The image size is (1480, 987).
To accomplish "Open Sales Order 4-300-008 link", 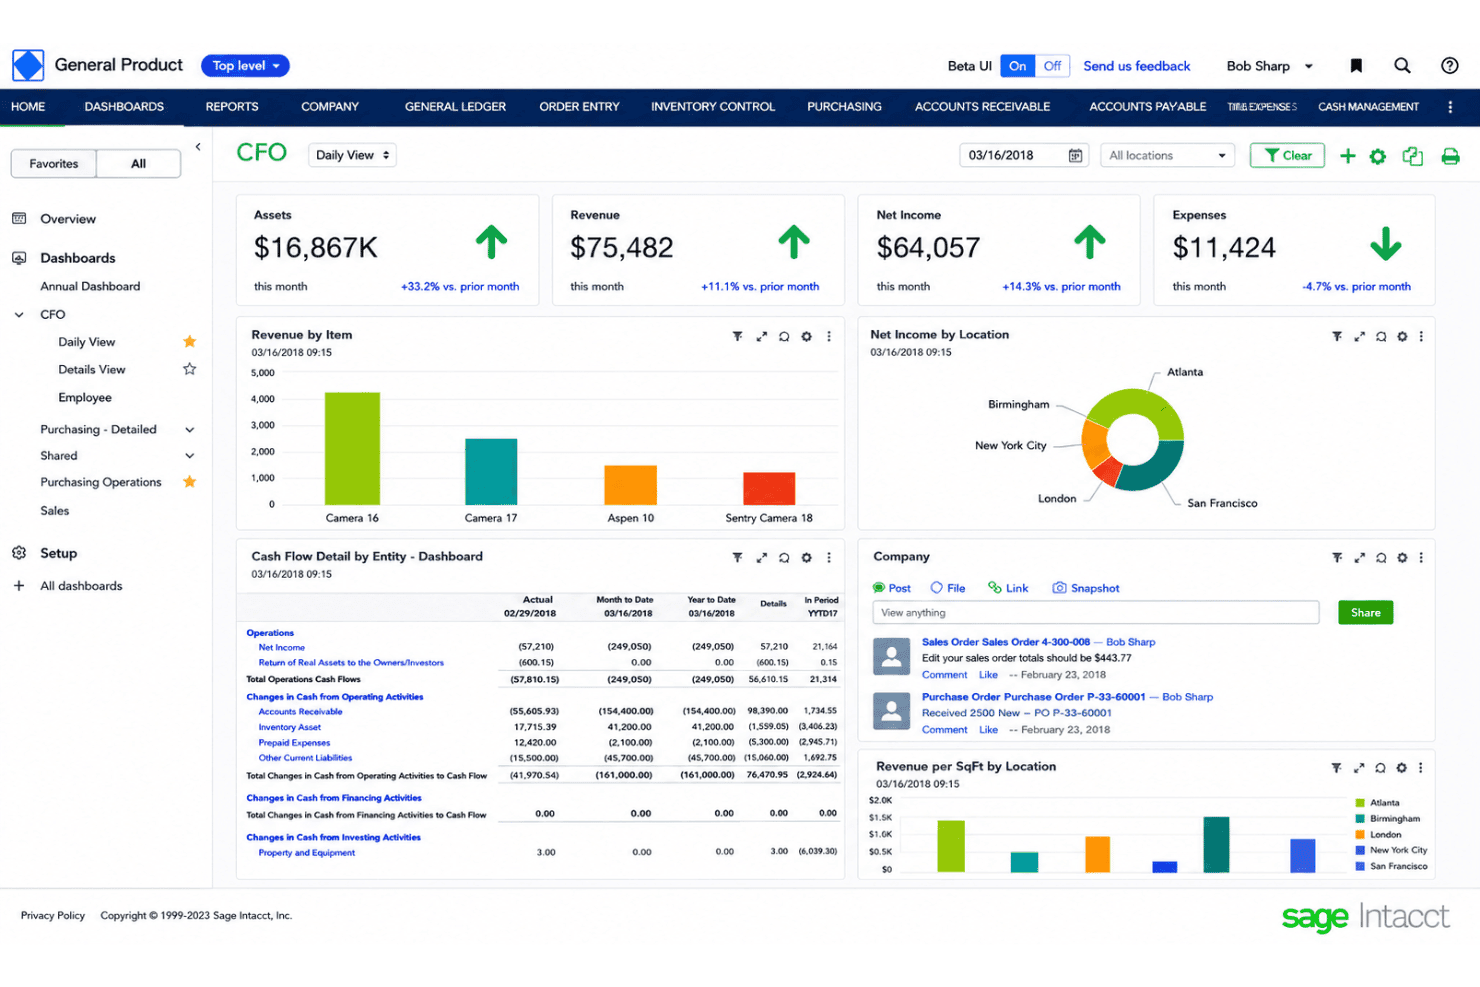I will 1006,642.
